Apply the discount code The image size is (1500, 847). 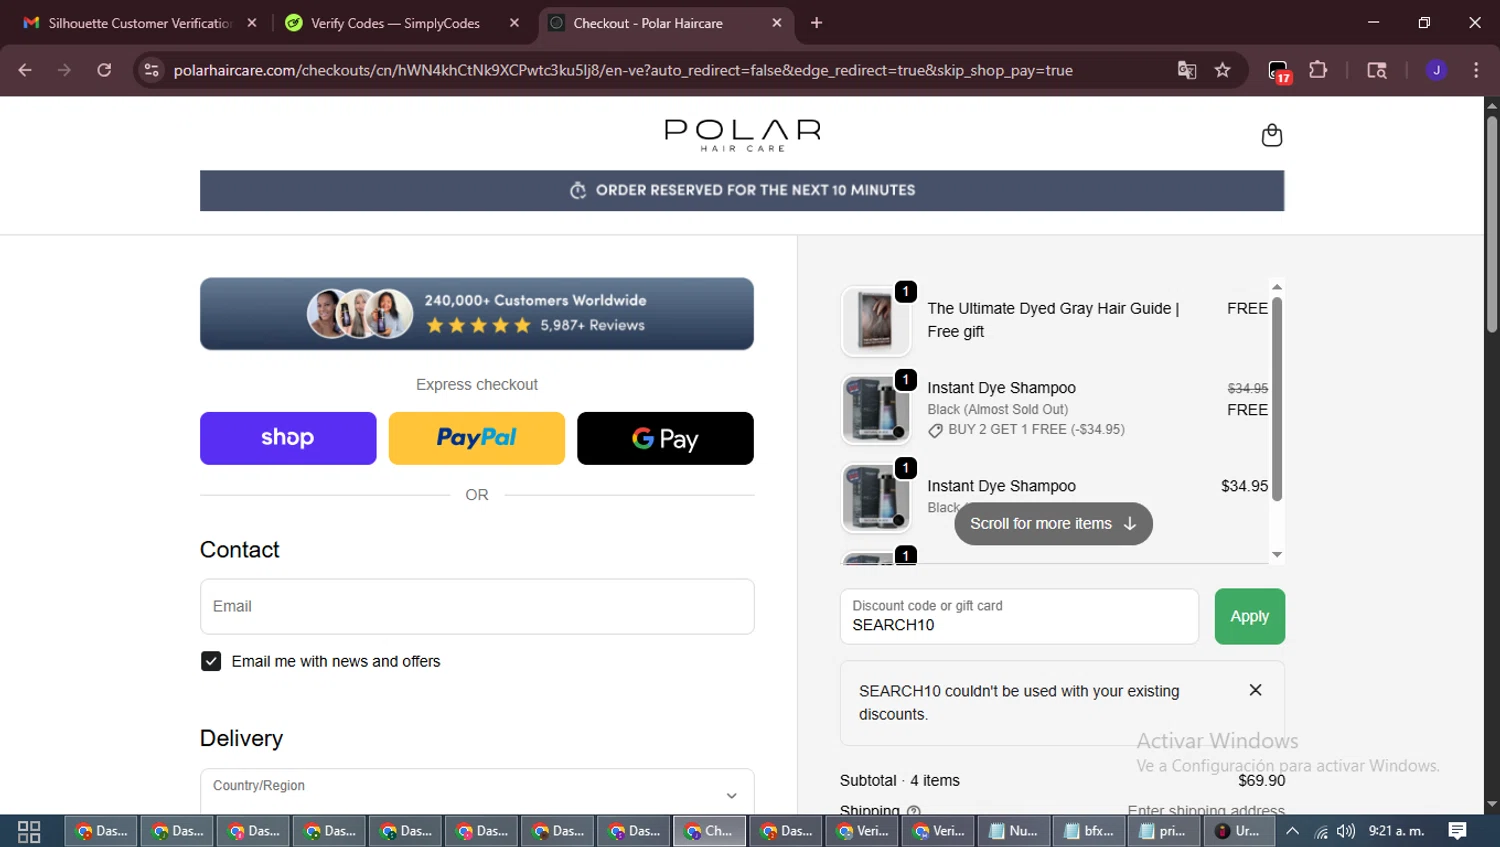[1249, 616]
